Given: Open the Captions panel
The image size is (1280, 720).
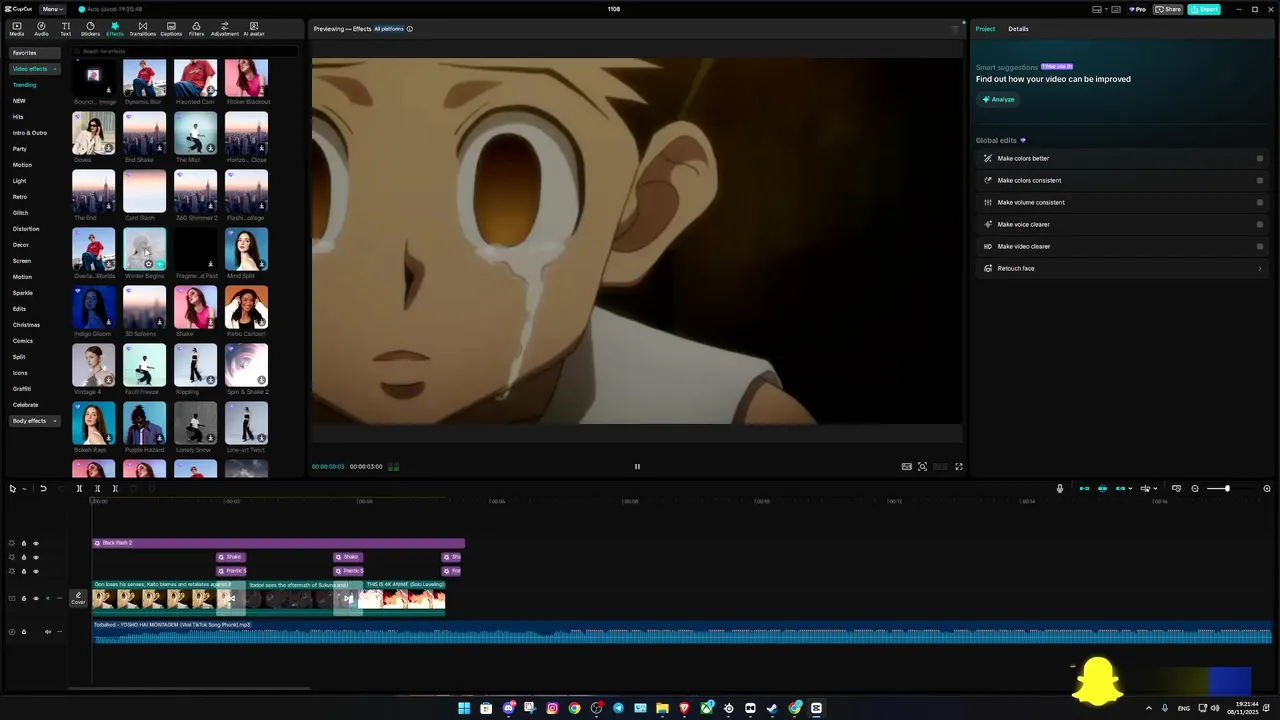Looking at the screenshot, I should (x=171, y=29).
